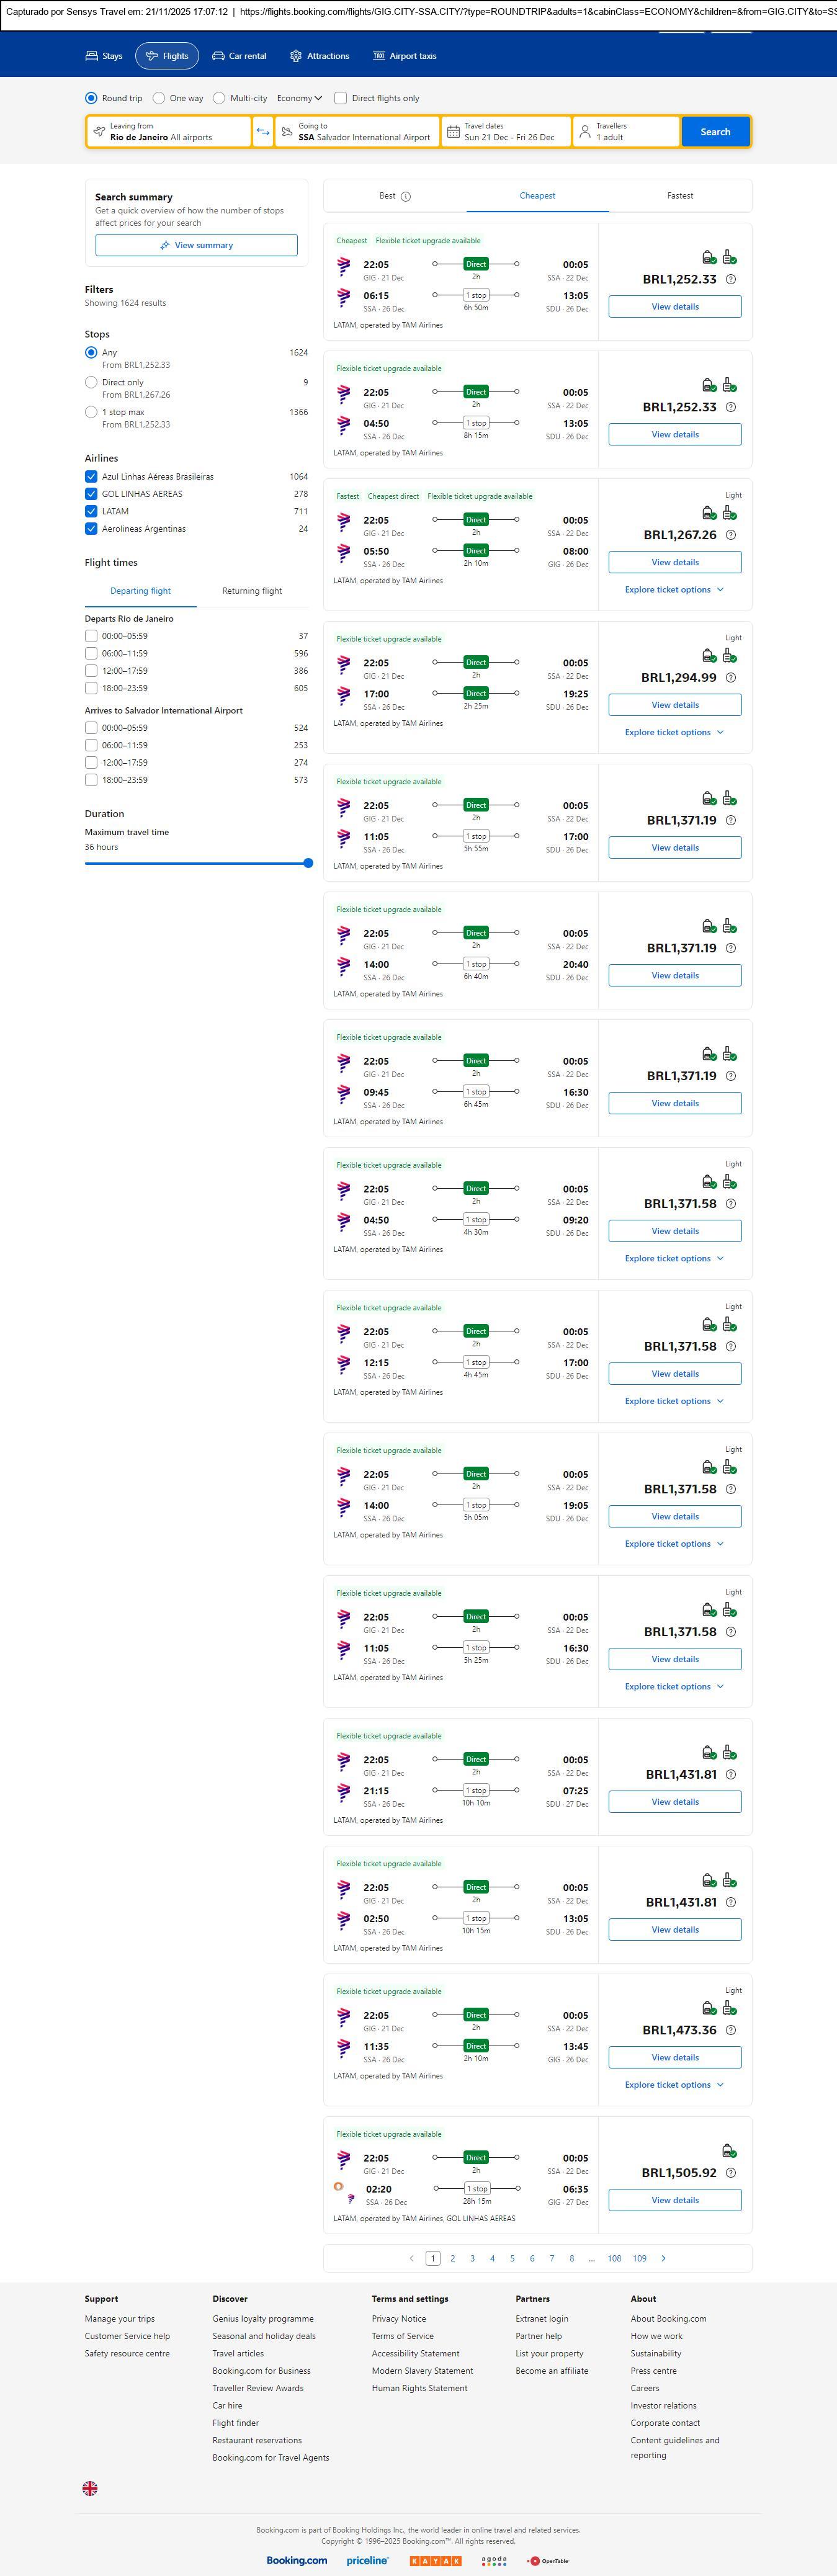Click the price info icon beside BRL1,294.99

(x=730, y=678)
